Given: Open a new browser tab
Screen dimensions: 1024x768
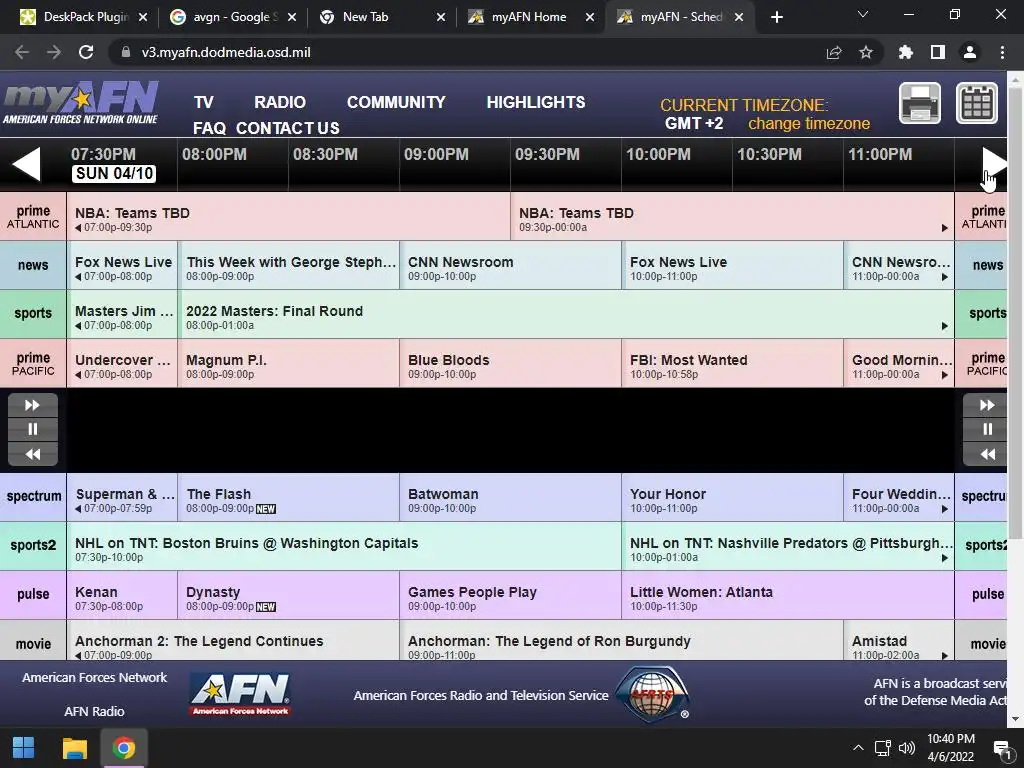Looking at the screenshot, I should coord(776,17).
